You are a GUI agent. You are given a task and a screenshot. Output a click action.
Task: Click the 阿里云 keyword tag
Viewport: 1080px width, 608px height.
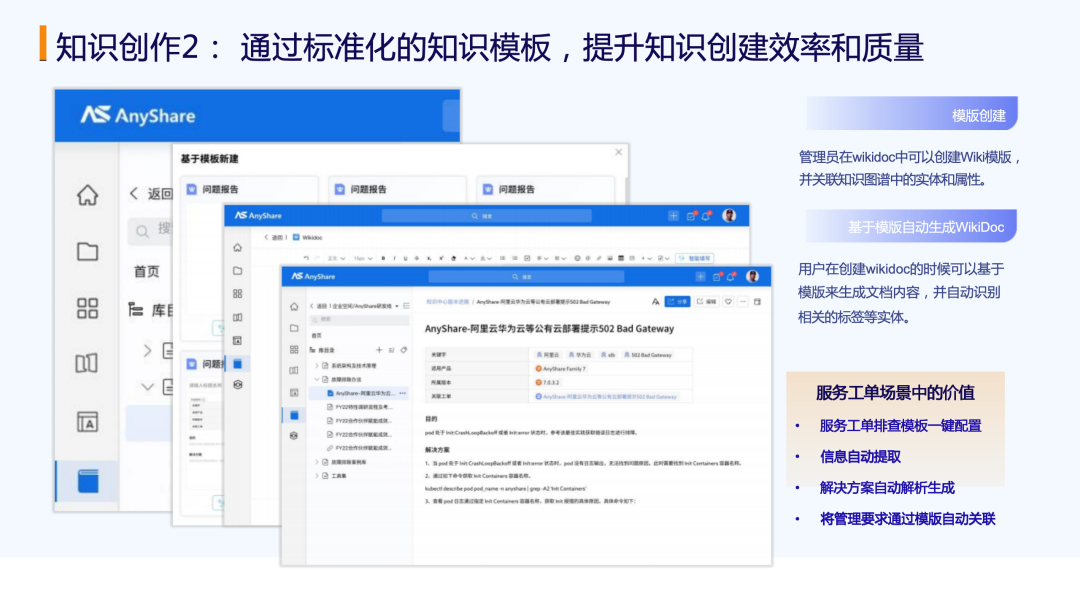pos(548,355)
